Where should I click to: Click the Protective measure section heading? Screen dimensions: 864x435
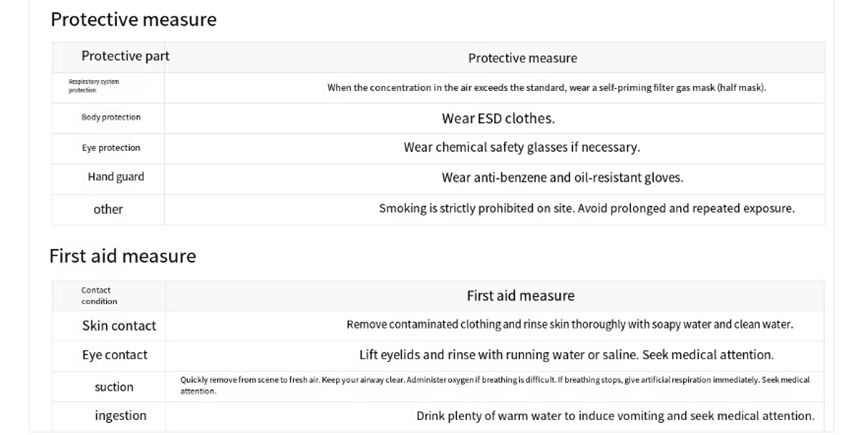coord(133,19)
